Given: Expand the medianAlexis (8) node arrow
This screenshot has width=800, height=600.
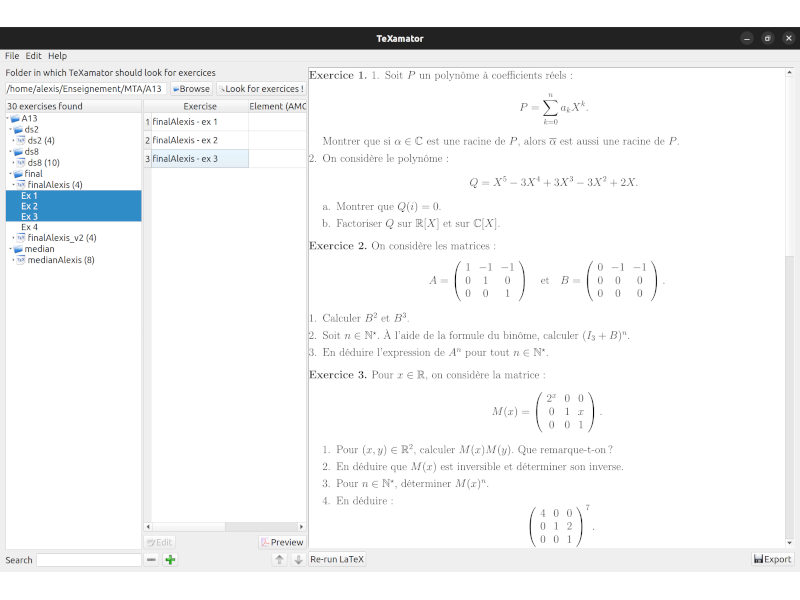Looking at the screenshot, I should (x=14, y=260).
